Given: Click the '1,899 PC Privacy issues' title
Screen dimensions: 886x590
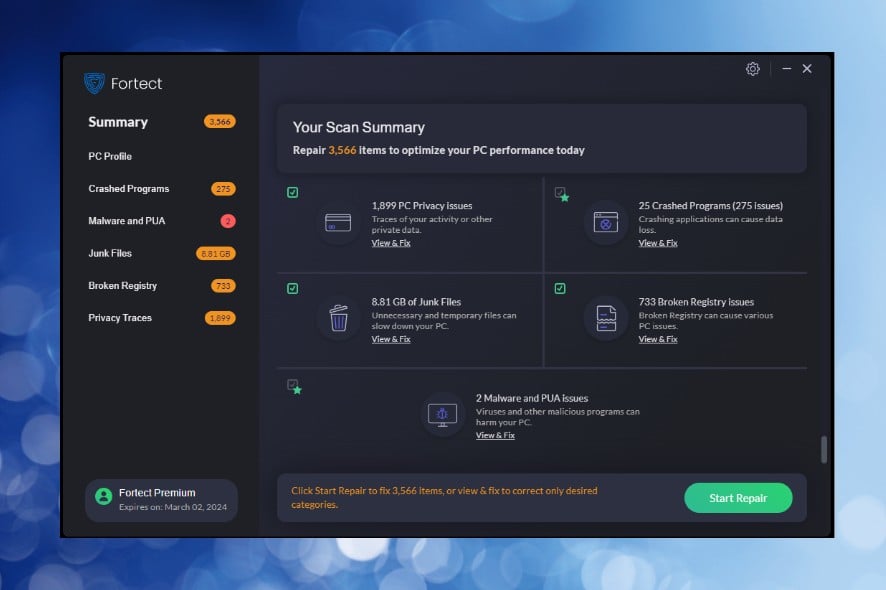Looking at the screenshot, I should [422, 206].
